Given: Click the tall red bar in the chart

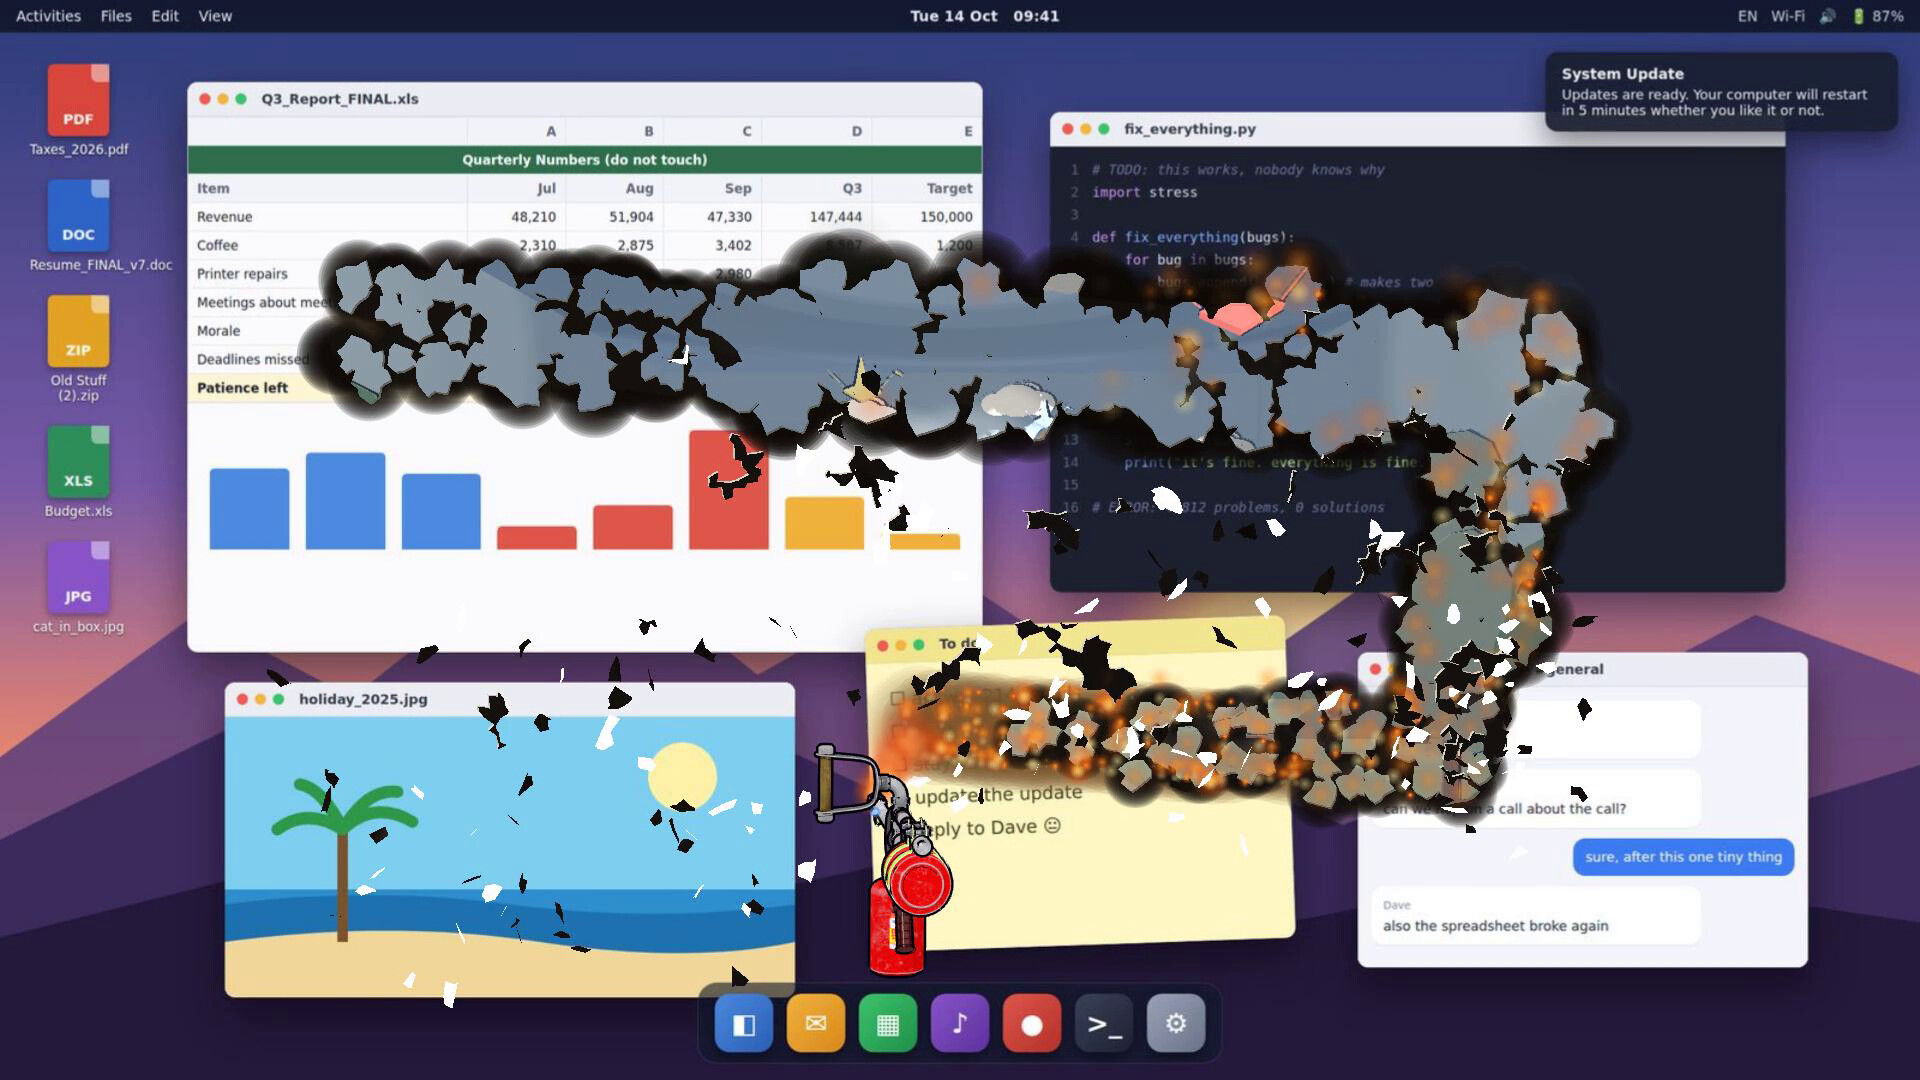Looking at the screenshot, I should click(x=728, y=490).
